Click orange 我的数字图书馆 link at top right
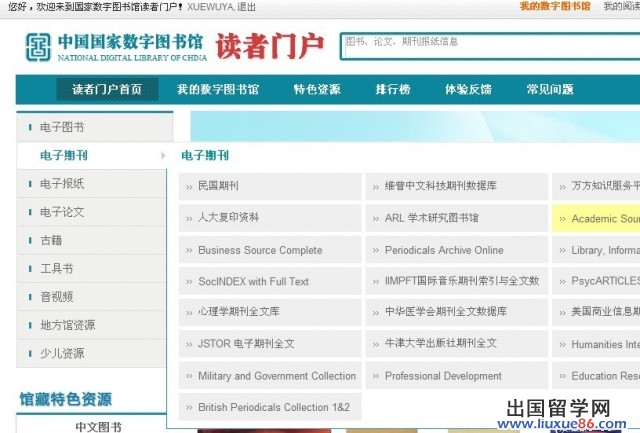The height and width of the screenshot is (433, 640). (x=555, y=6)
